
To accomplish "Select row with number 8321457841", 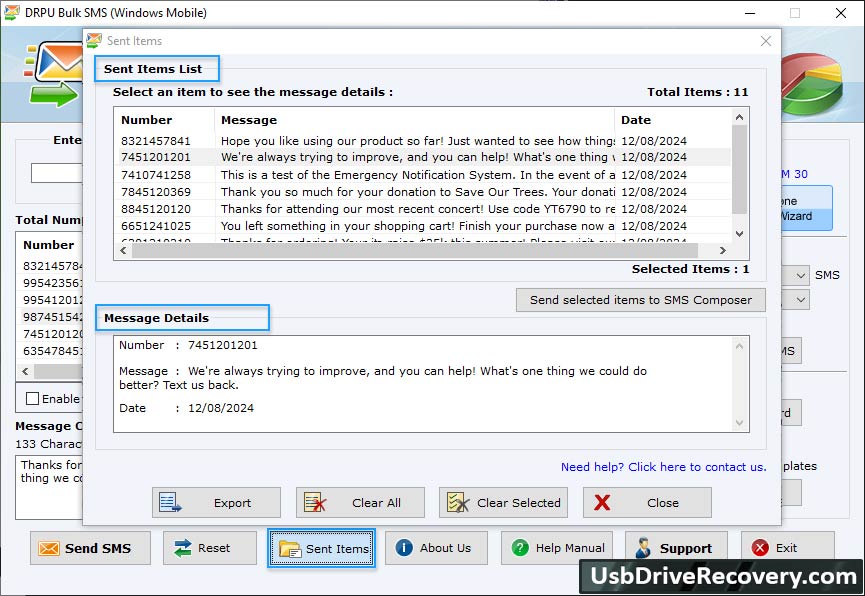I will click(x=423, y=141).
